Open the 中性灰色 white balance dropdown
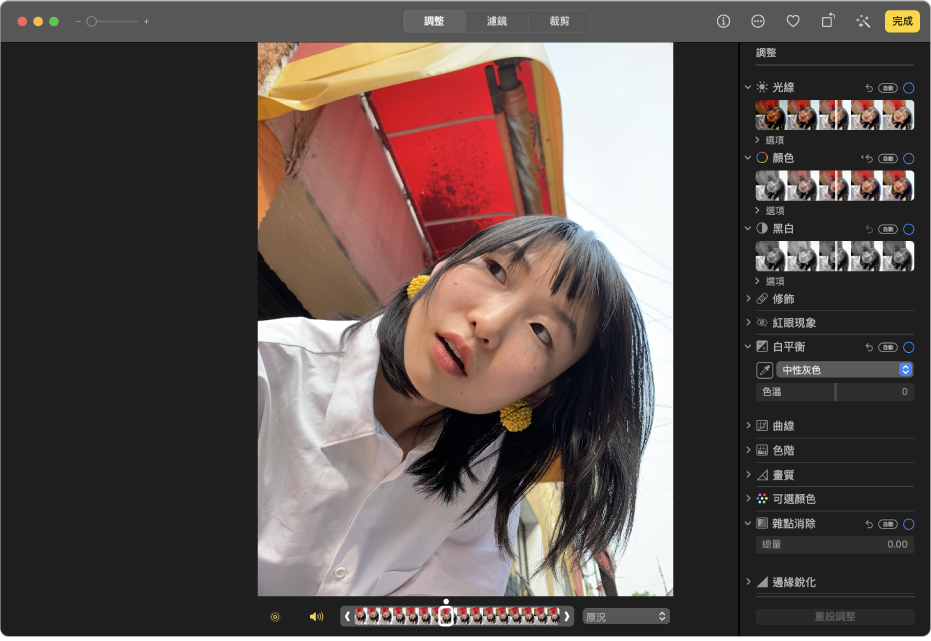The height and width of the screenshot is (641, 931). tap(844, 370)
